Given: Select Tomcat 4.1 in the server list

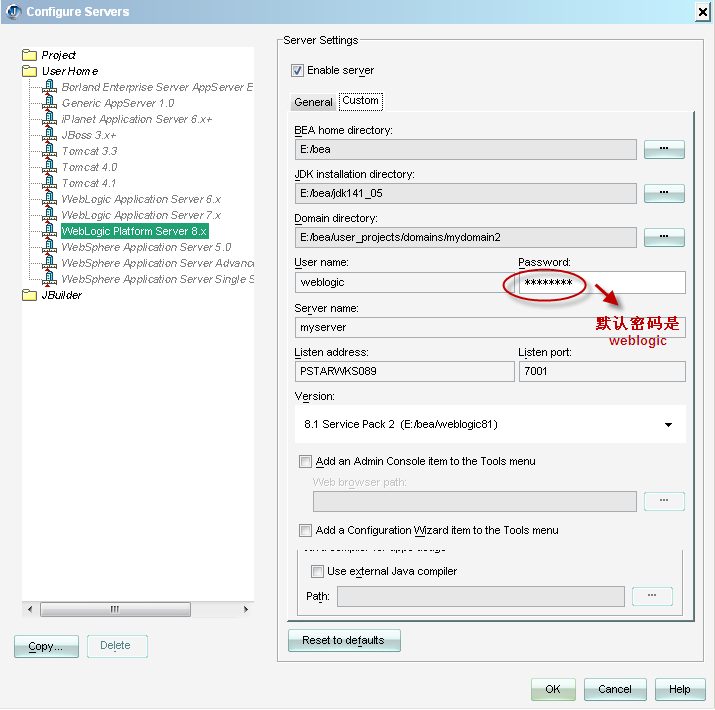Looking at the screenshot, I should 89,183.
